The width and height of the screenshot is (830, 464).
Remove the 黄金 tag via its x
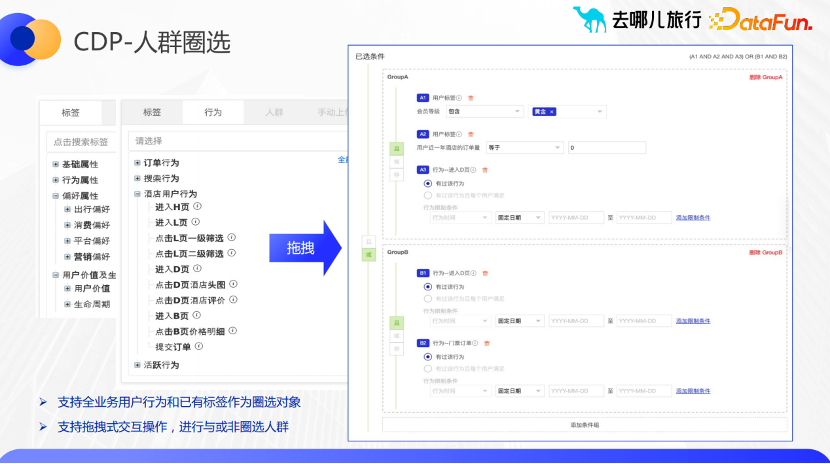[552, 112]
